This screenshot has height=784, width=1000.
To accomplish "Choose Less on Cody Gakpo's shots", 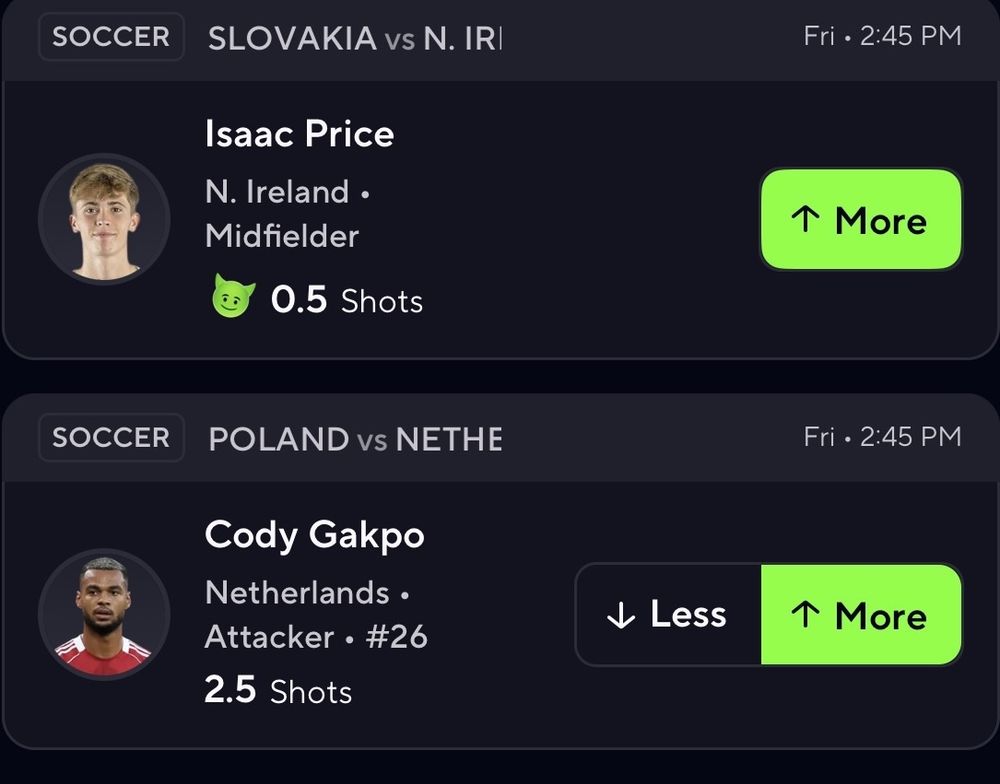I will pos(668,615).
